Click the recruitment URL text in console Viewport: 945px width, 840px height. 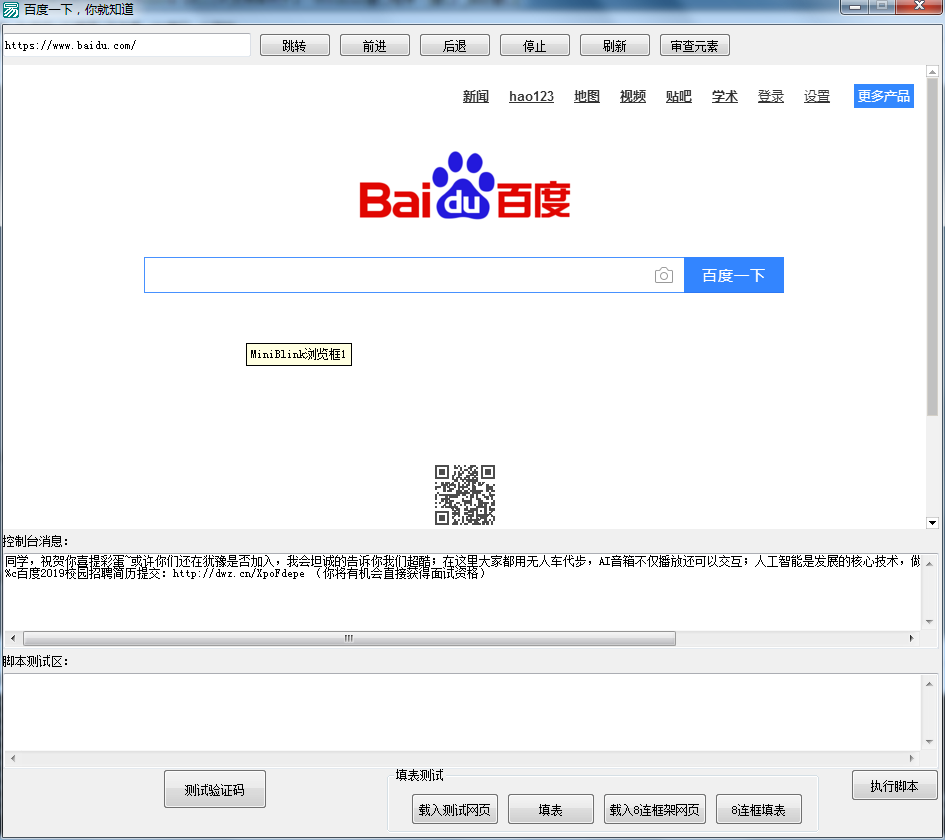coord(239,574)
